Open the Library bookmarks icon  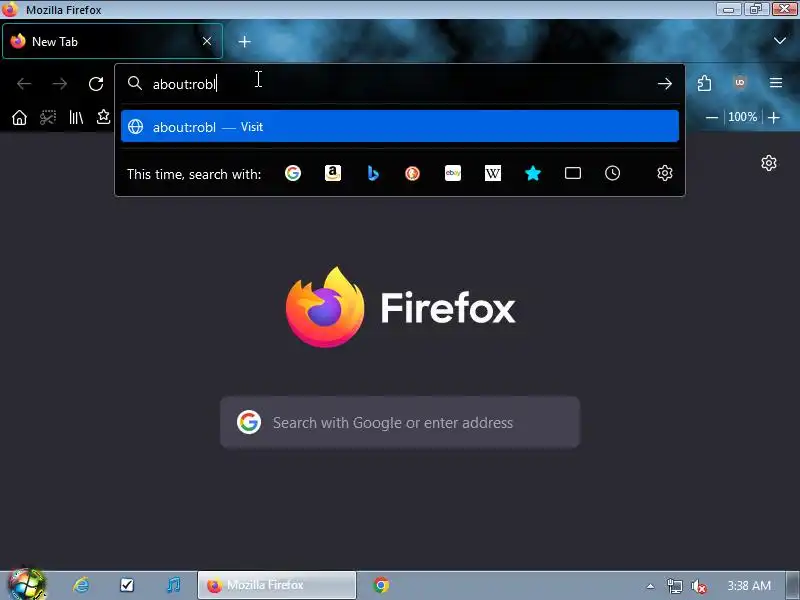click(76, 118)
